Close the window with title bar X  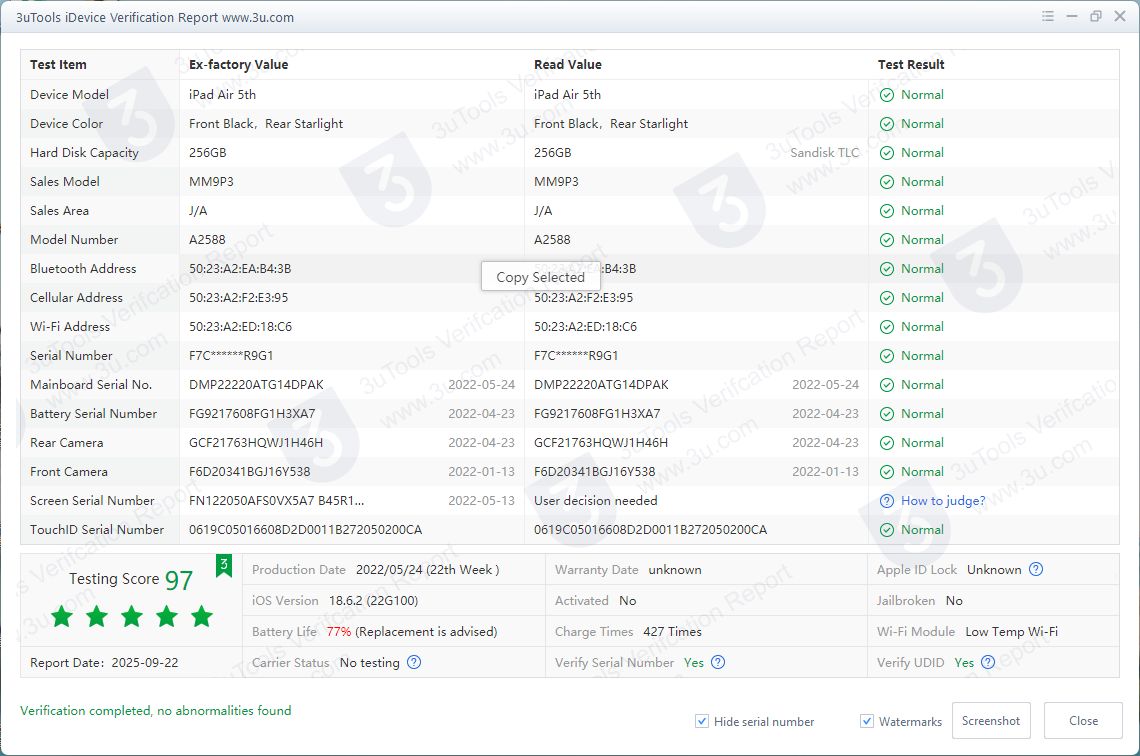coord(1120,16)
